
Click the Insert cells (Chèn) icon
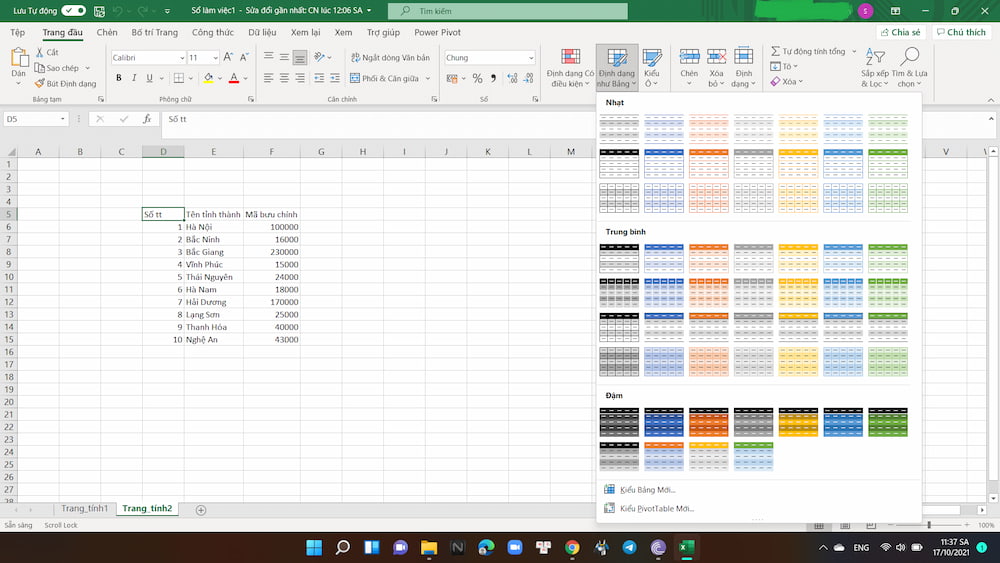point(689,57)
